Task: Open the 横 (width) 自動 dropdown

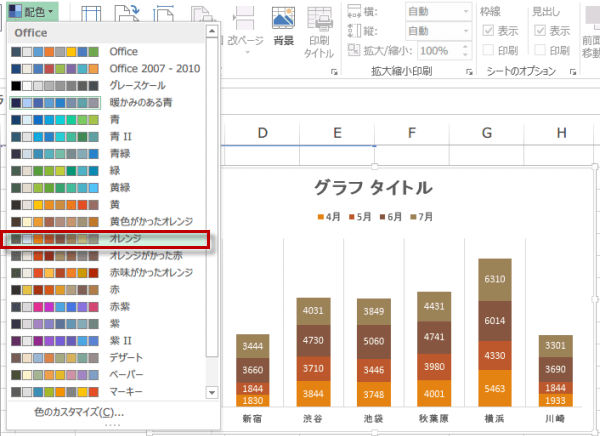Action: point(439,12)
